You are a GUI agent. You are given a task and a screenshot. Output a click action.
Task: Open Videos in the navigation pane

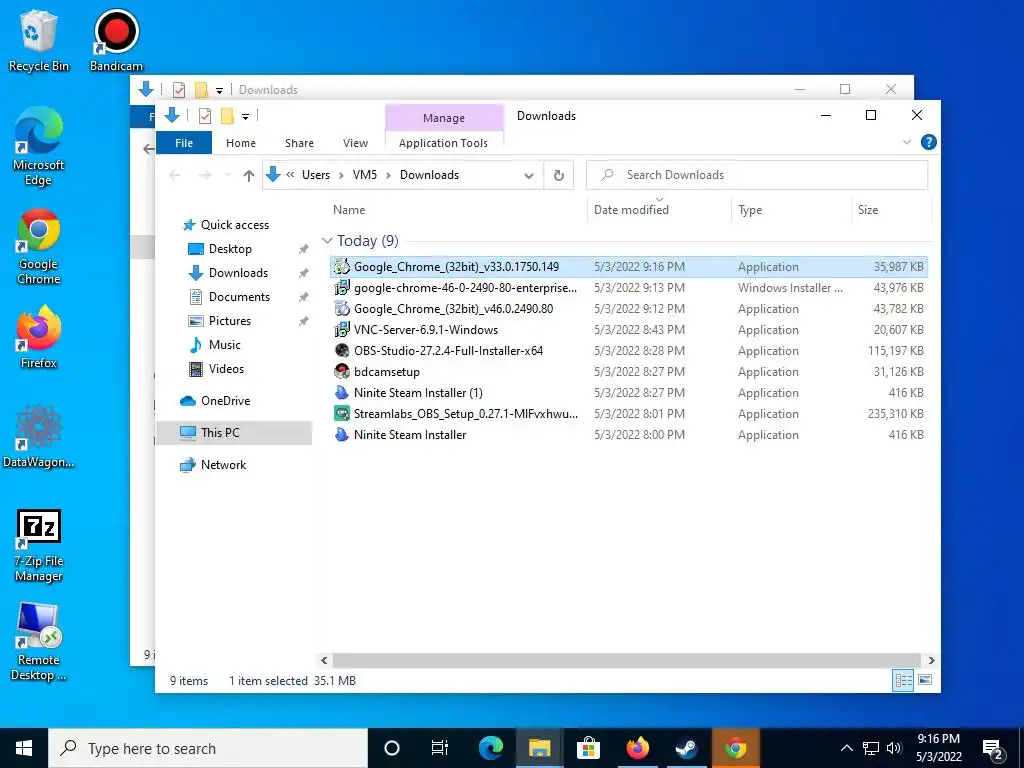tap(217, 369)
